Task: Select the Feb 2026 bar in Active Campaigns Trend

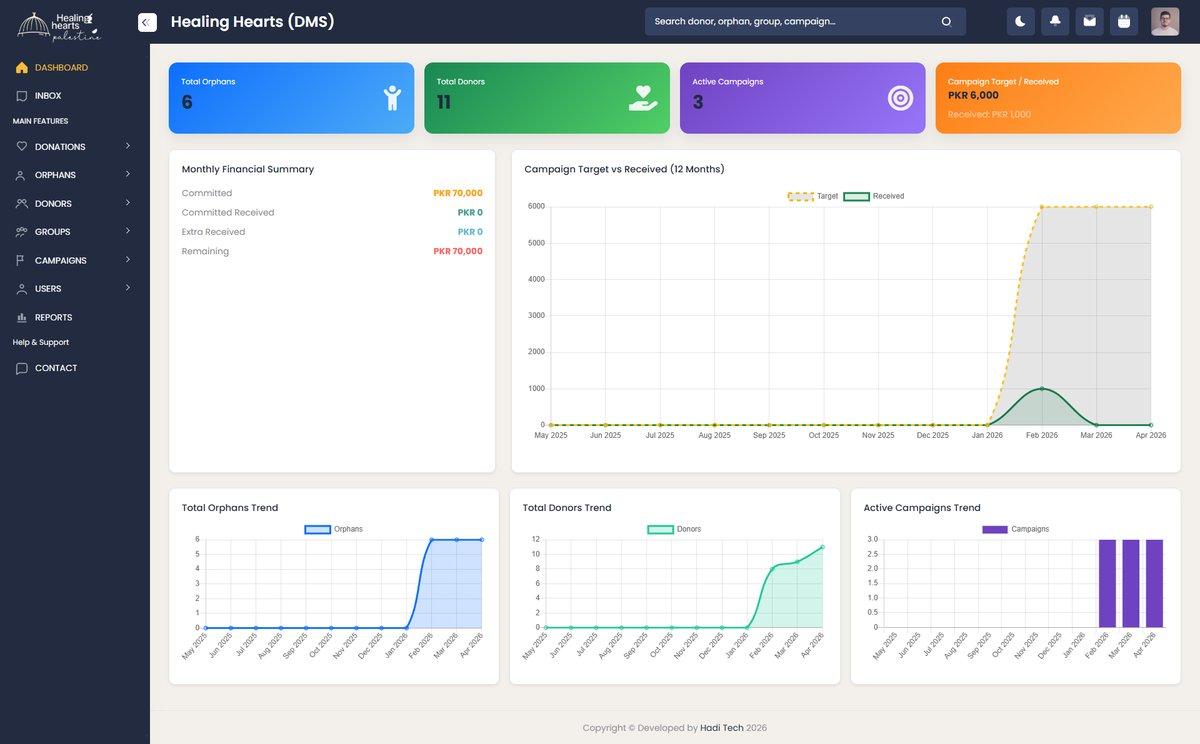Action: (x=1107, y=583)
